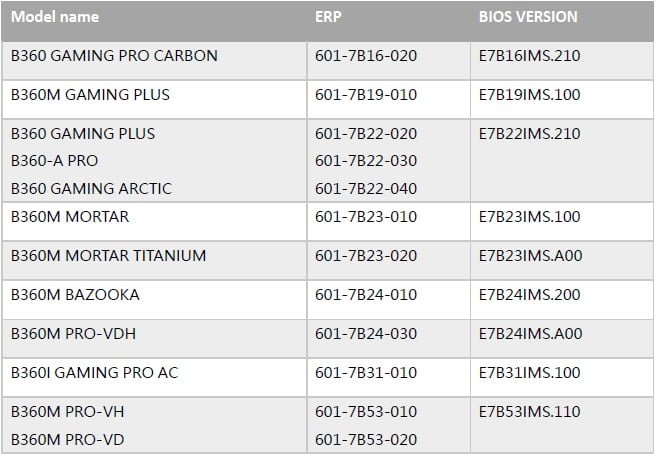Viewport: 656px width, 455px height.
Task: Select the B360M PRO-VH model name
Action: coord(68,412)
